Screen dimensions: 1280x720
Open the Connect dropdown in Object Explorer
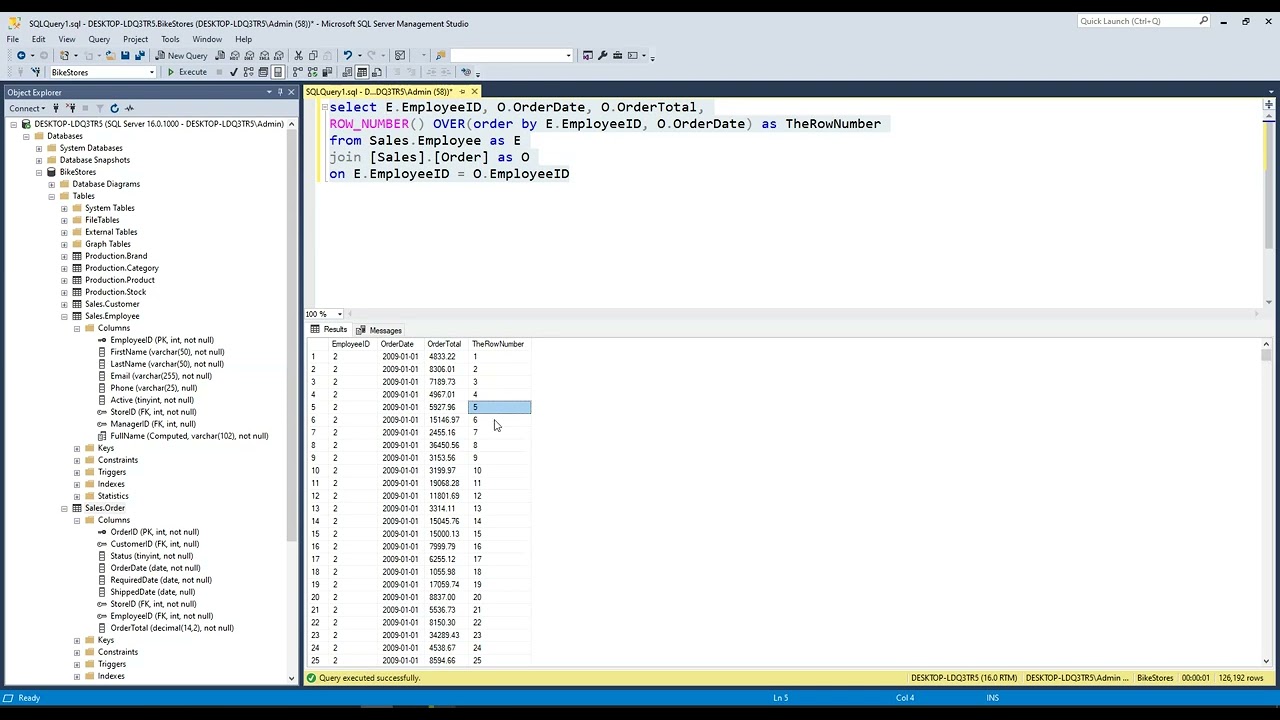28,108
